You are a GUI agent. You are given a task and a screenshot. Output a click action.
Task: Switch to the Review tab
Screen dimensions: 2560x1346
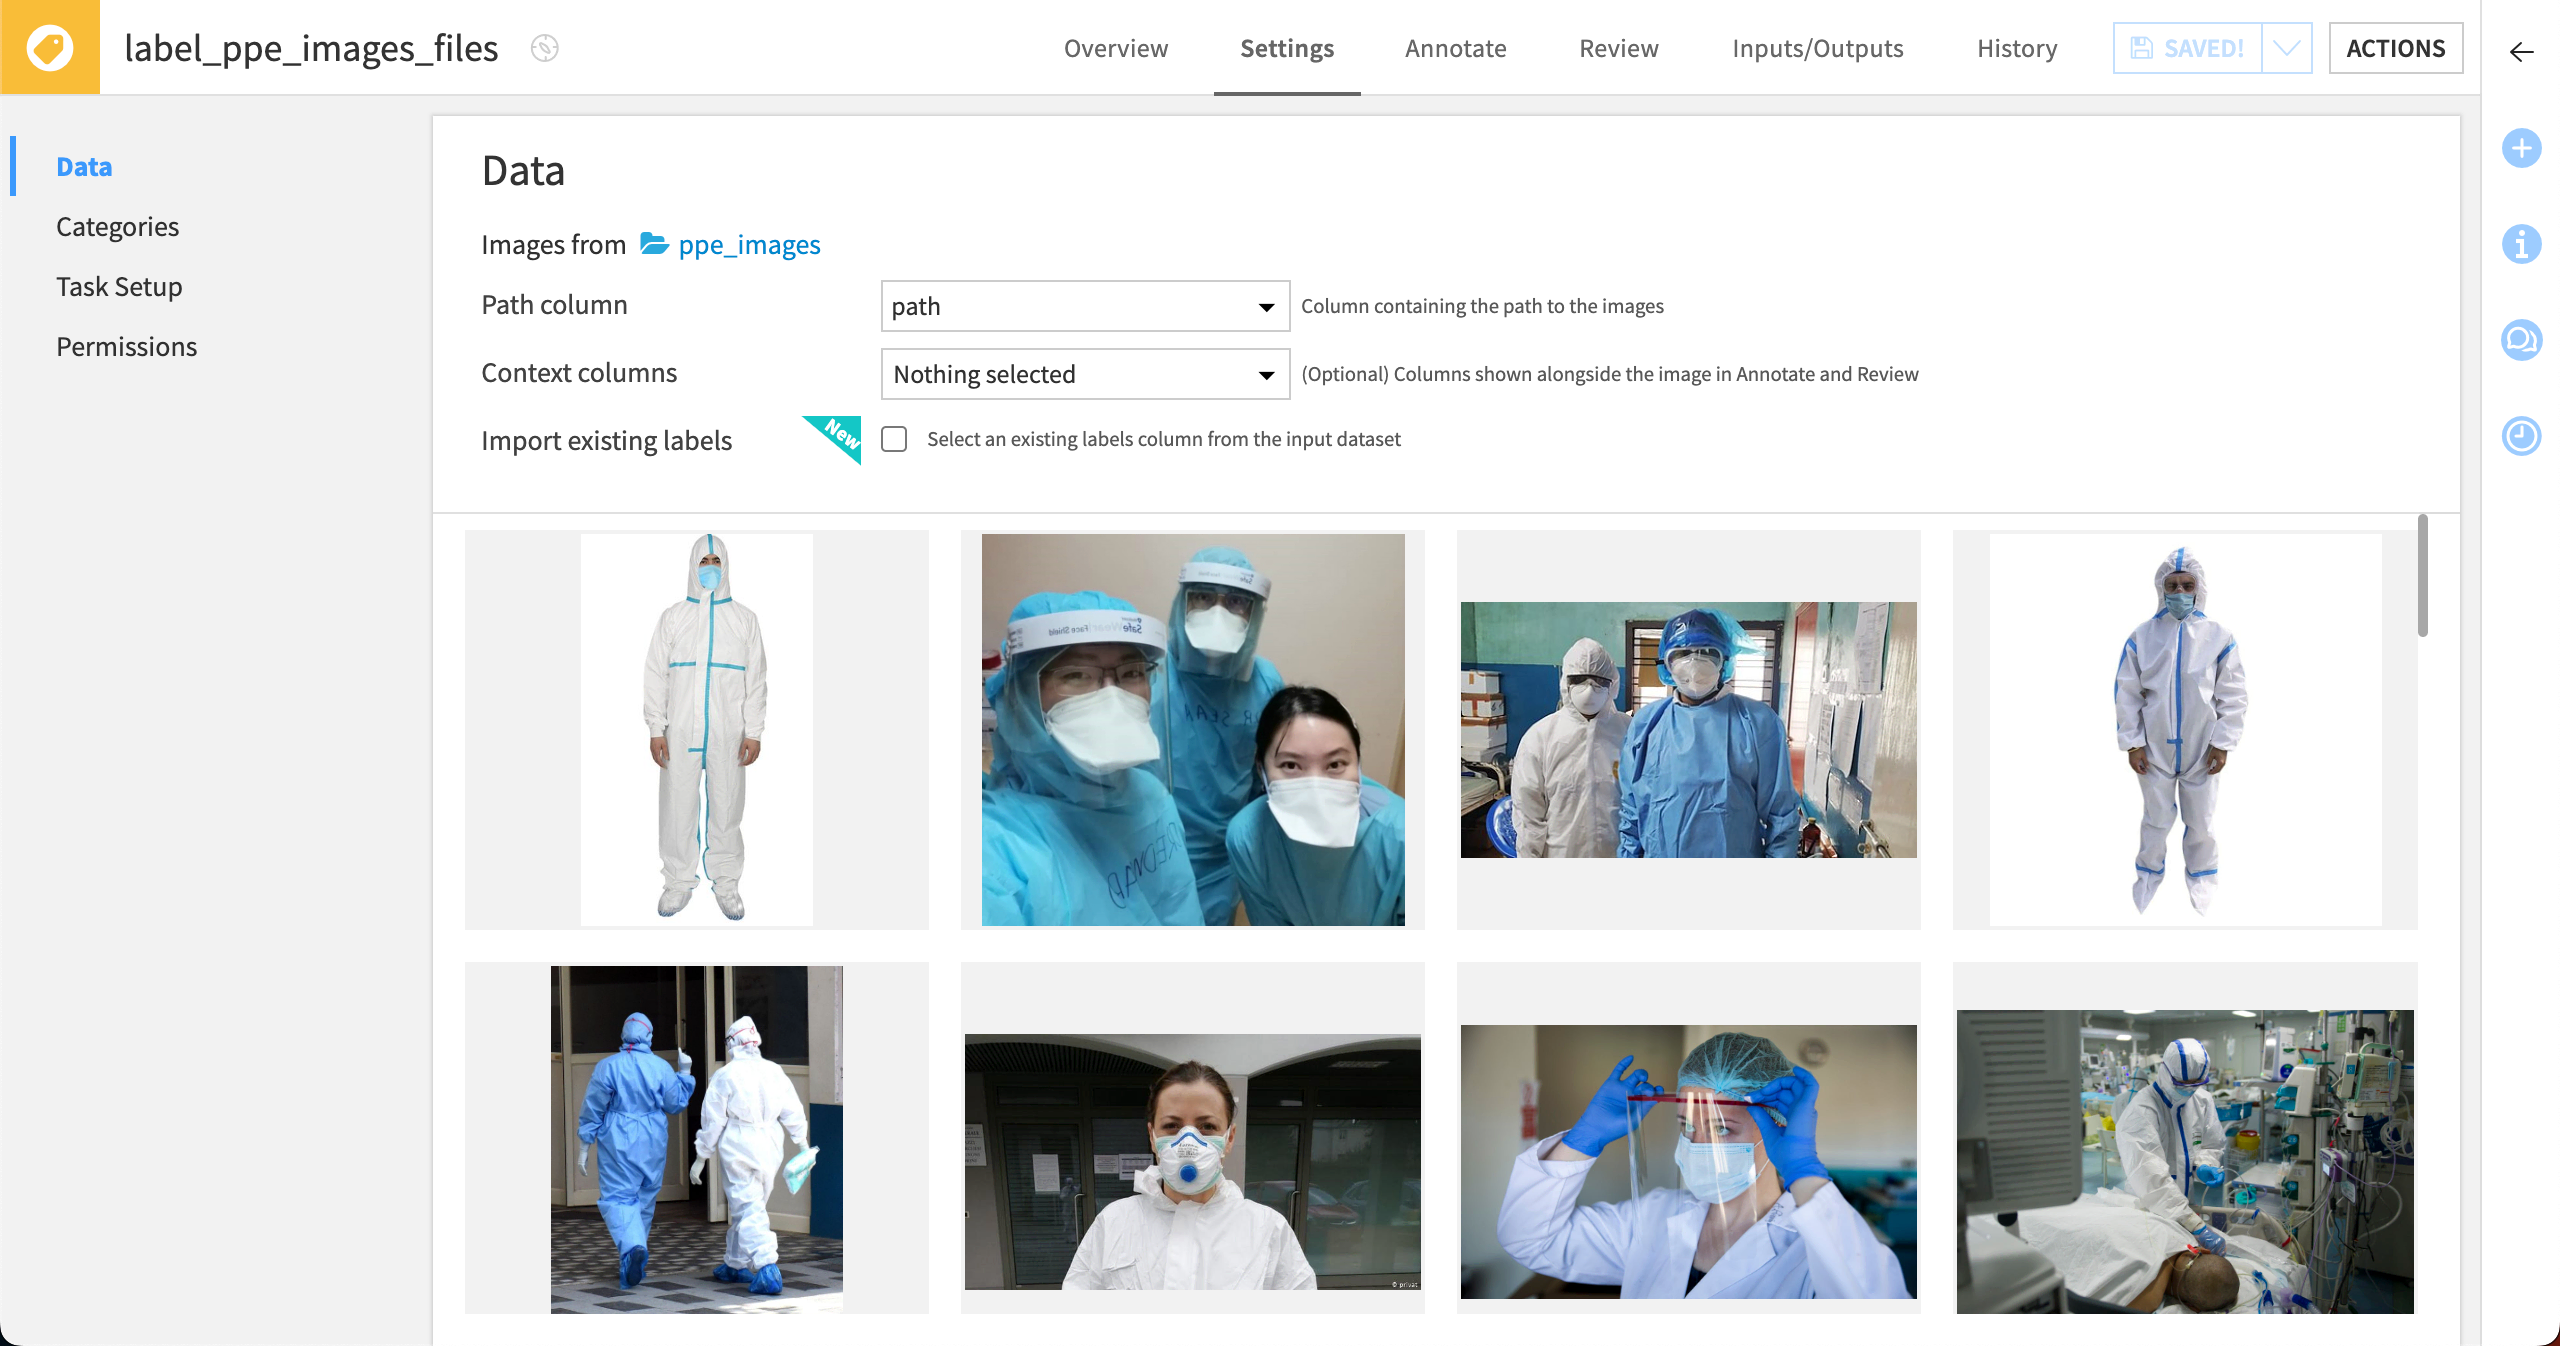(1618, 48)
